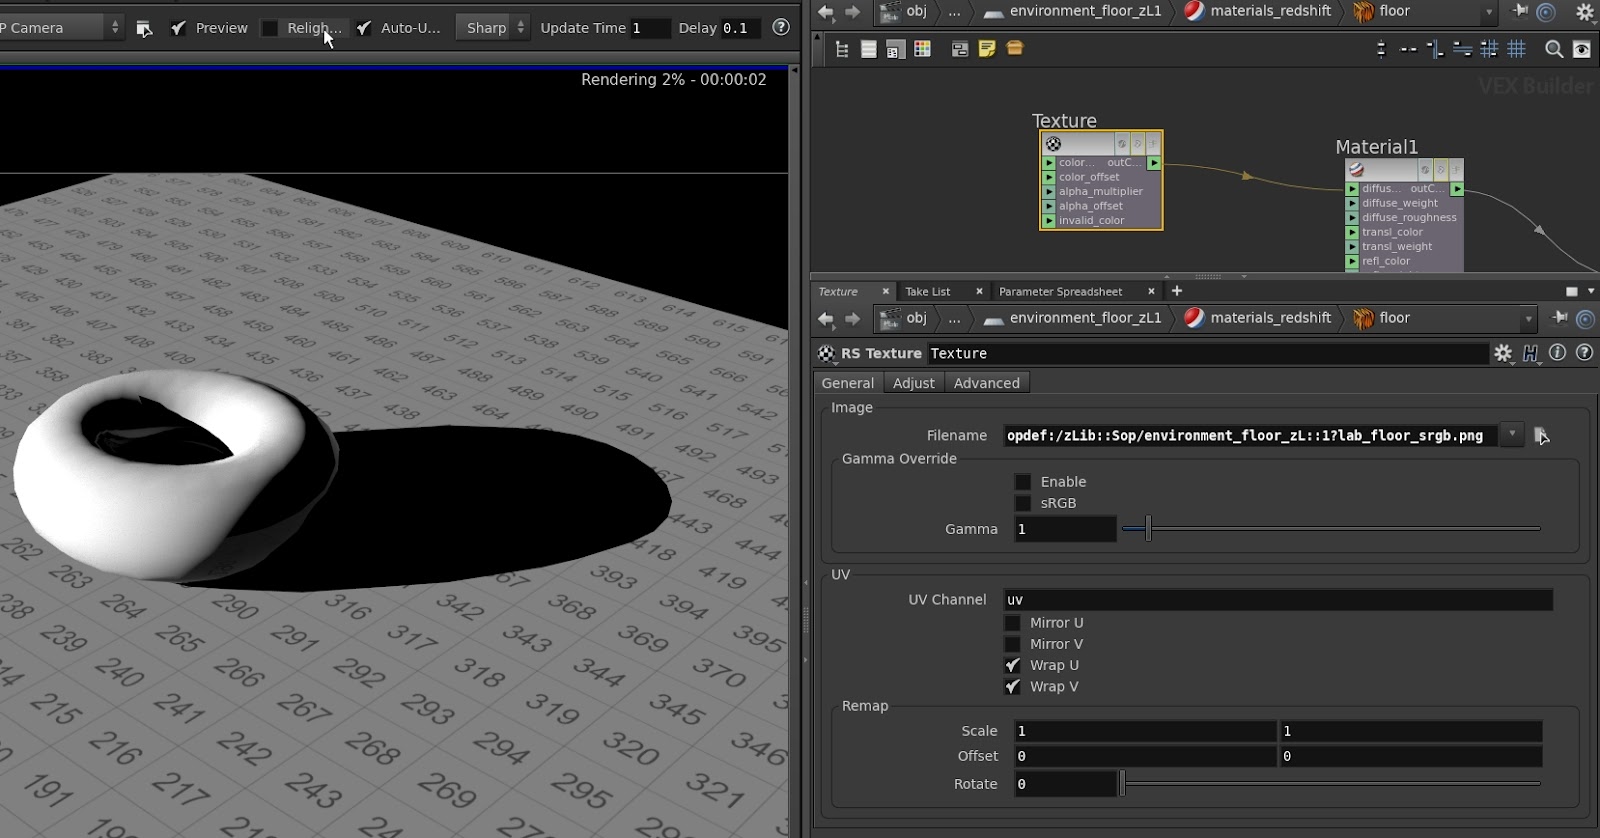The height and width of the screenshot is (838, 1600).
Task: Close the Take List tab
Action: [979, 291]
